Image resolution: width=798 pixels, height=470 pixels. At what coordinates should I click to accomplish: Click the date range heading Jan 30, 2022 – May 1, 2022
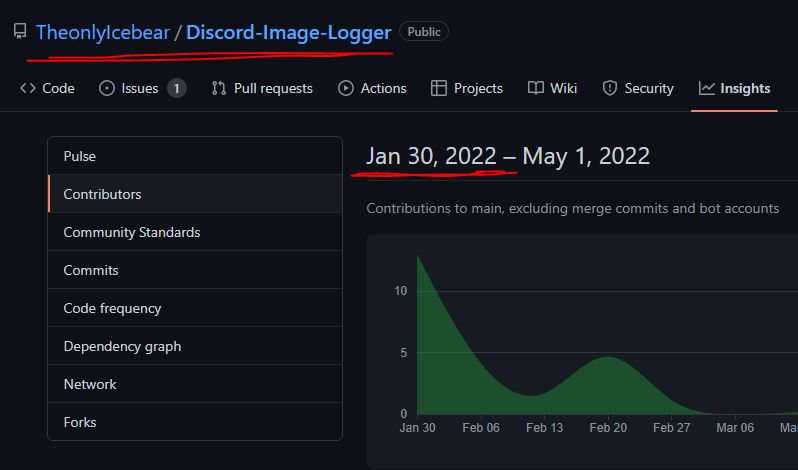508,156
